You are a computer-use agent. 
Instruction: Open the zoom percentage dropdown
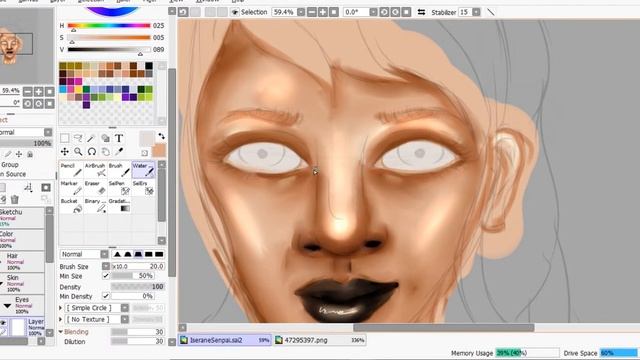pyautogui.click(x=301, y=12)
